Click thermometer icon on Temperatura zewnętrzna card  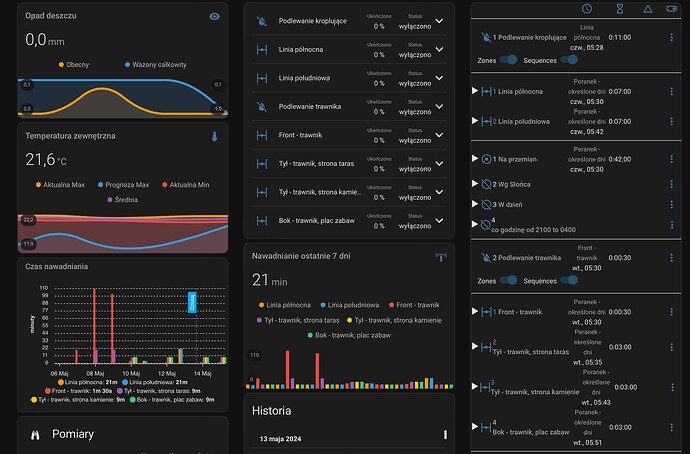click(214, 136)
